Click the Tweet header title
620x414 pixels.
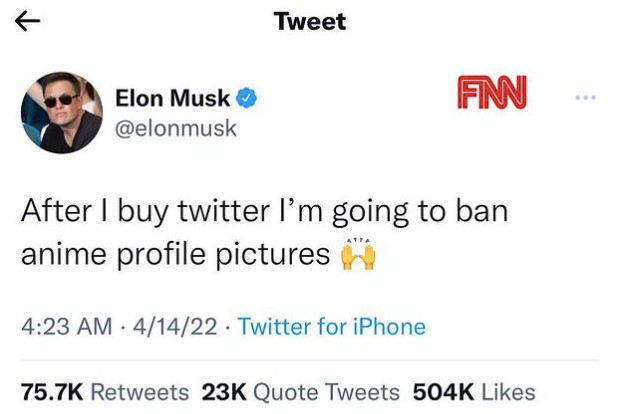[310, 21]
